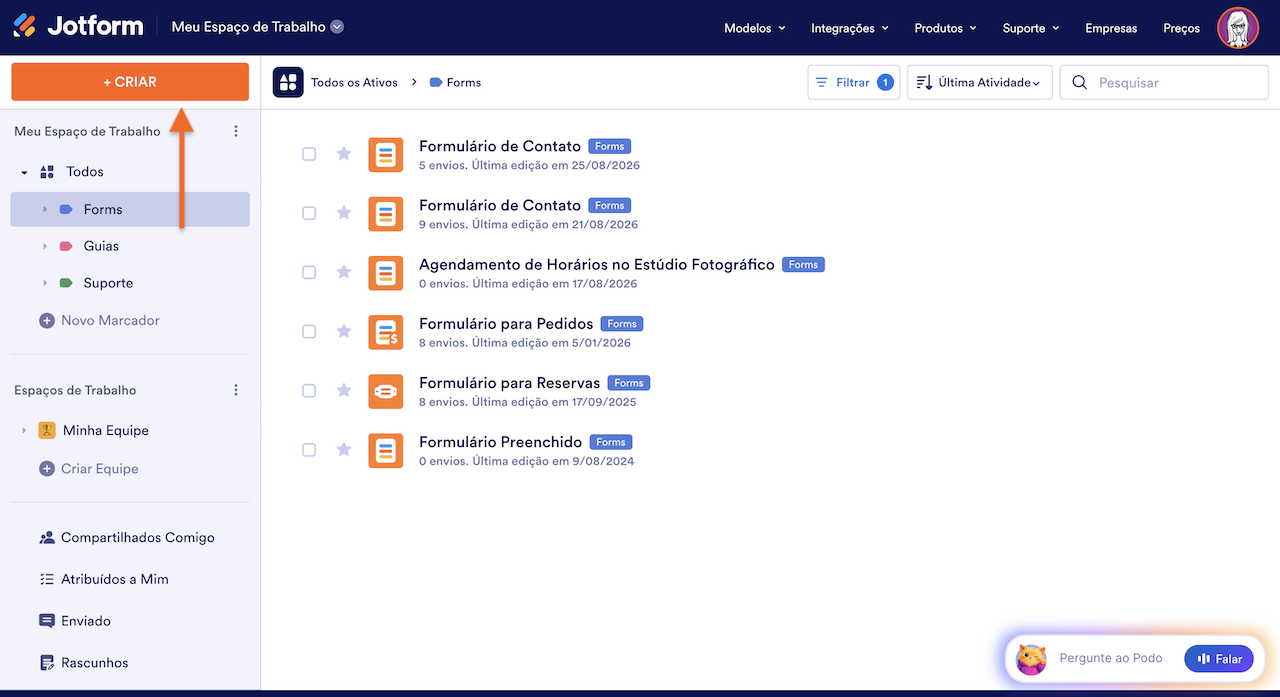
Task: Click the Enviado message icon
Action: coord(46,621)
